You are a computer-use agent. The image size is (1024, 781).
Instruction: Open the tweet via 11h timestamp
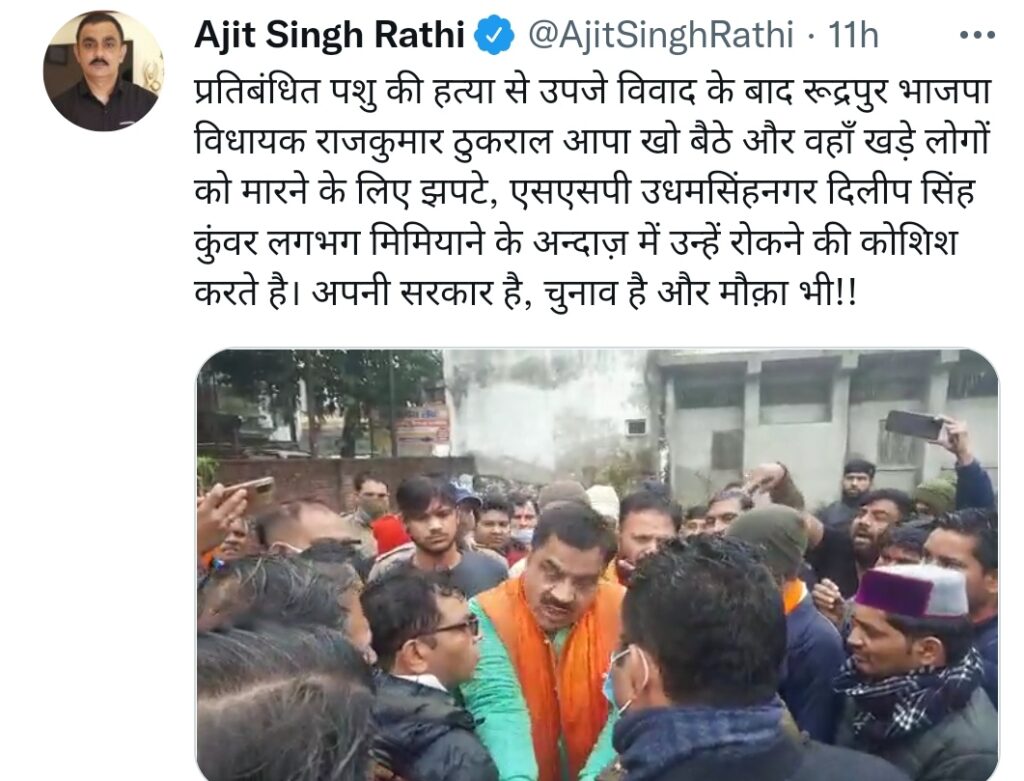click(x=853, y=35)
